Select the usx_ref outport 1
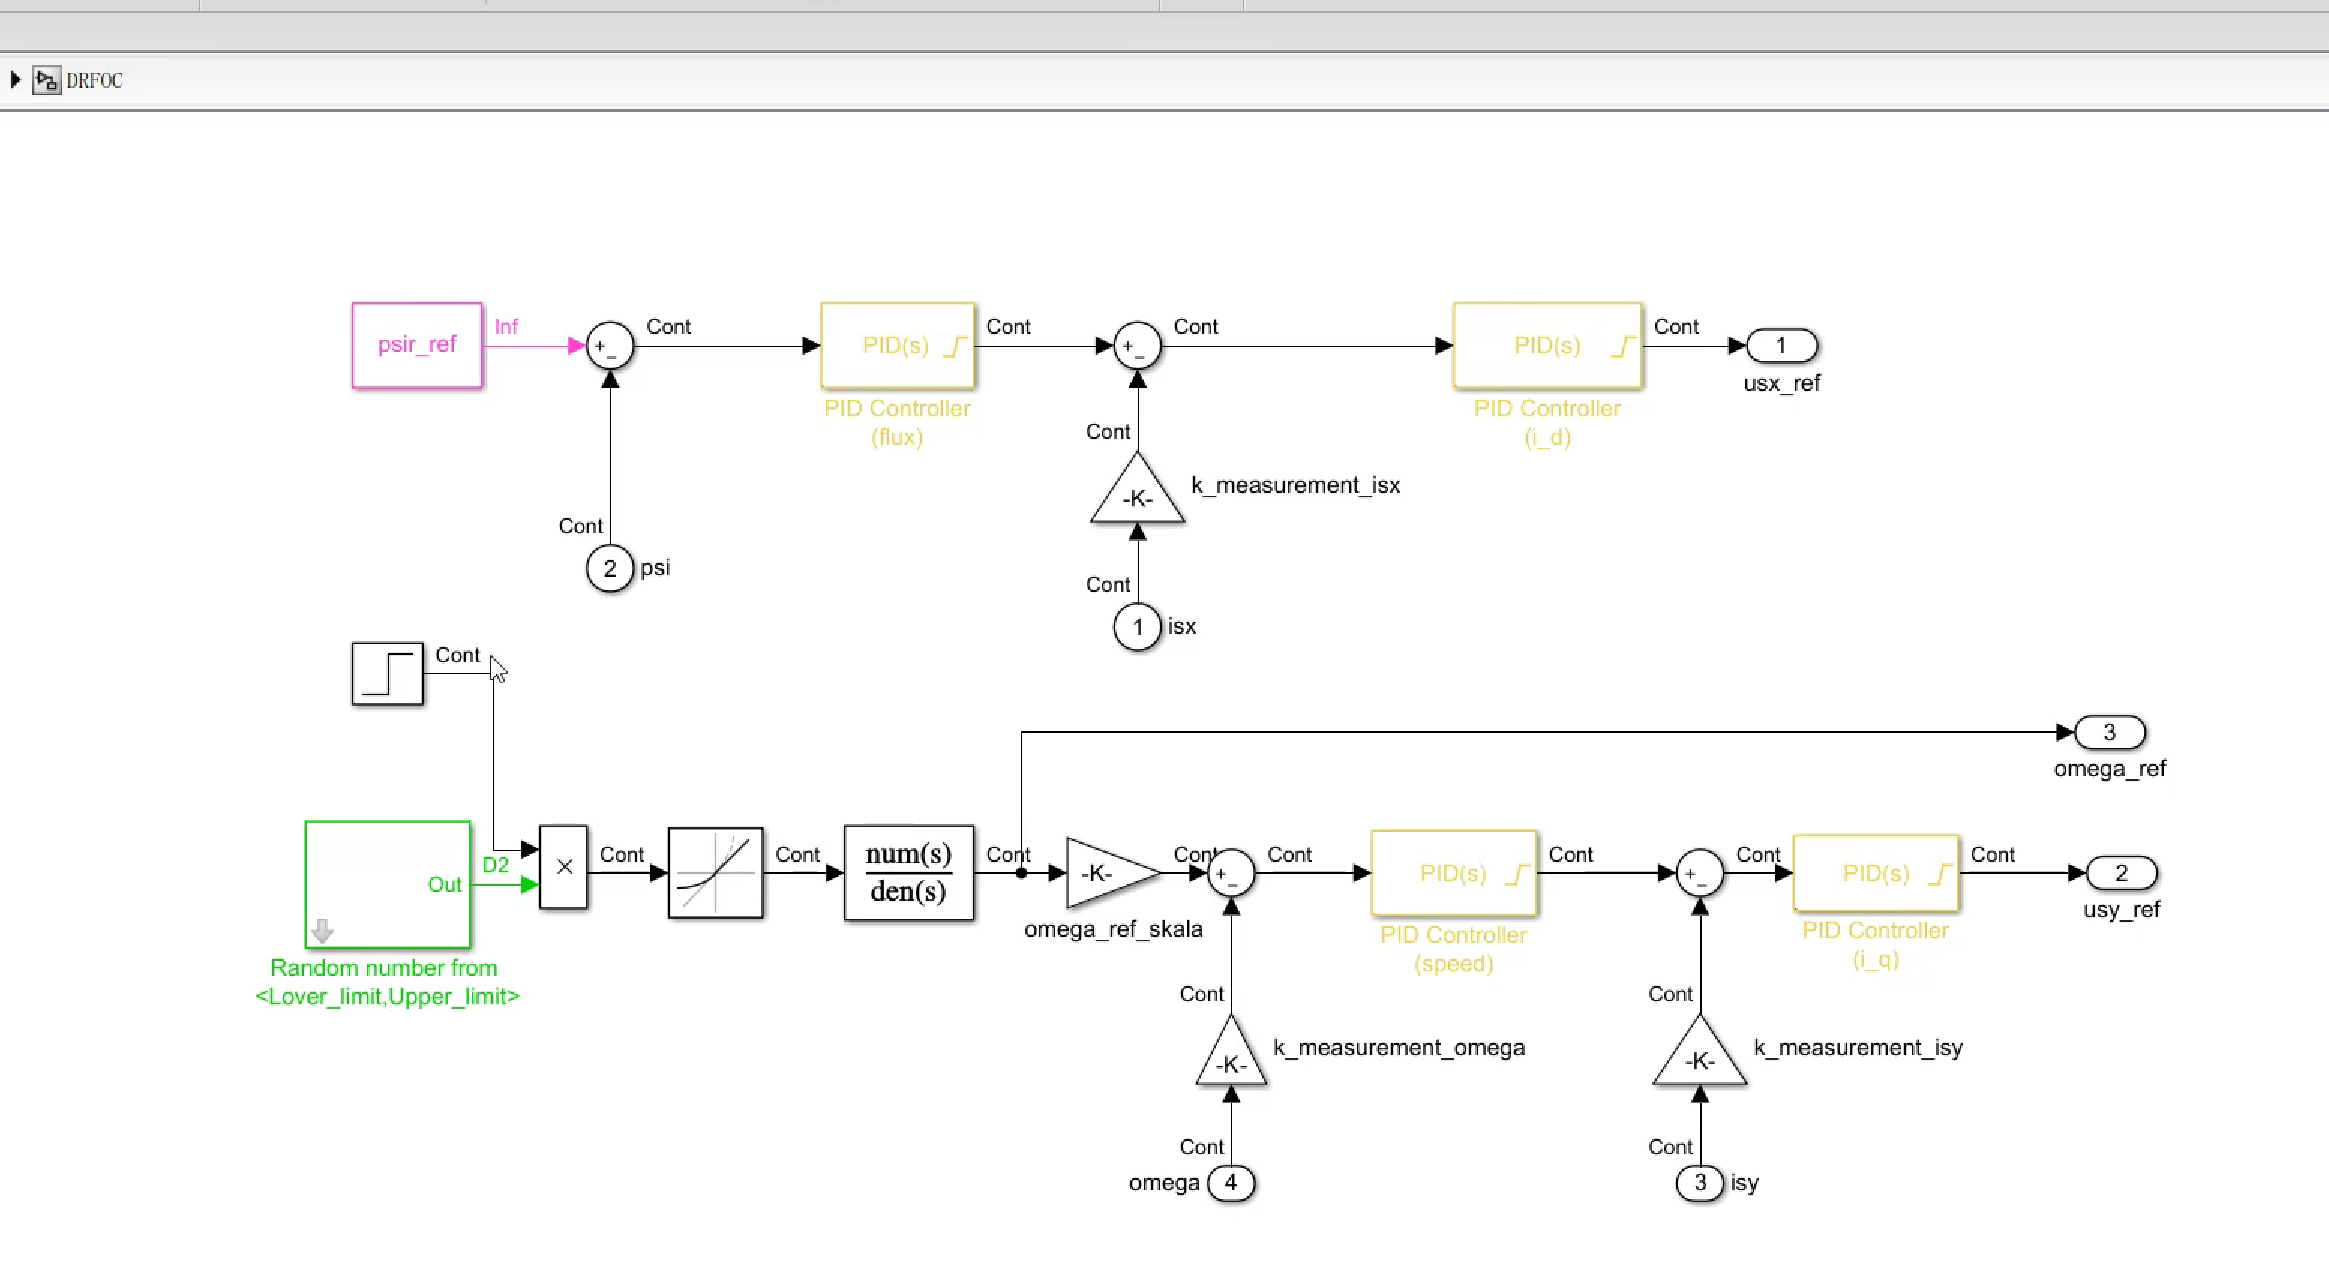The width and height of the screenshot is (2329, 1270). coord(1781,346)
